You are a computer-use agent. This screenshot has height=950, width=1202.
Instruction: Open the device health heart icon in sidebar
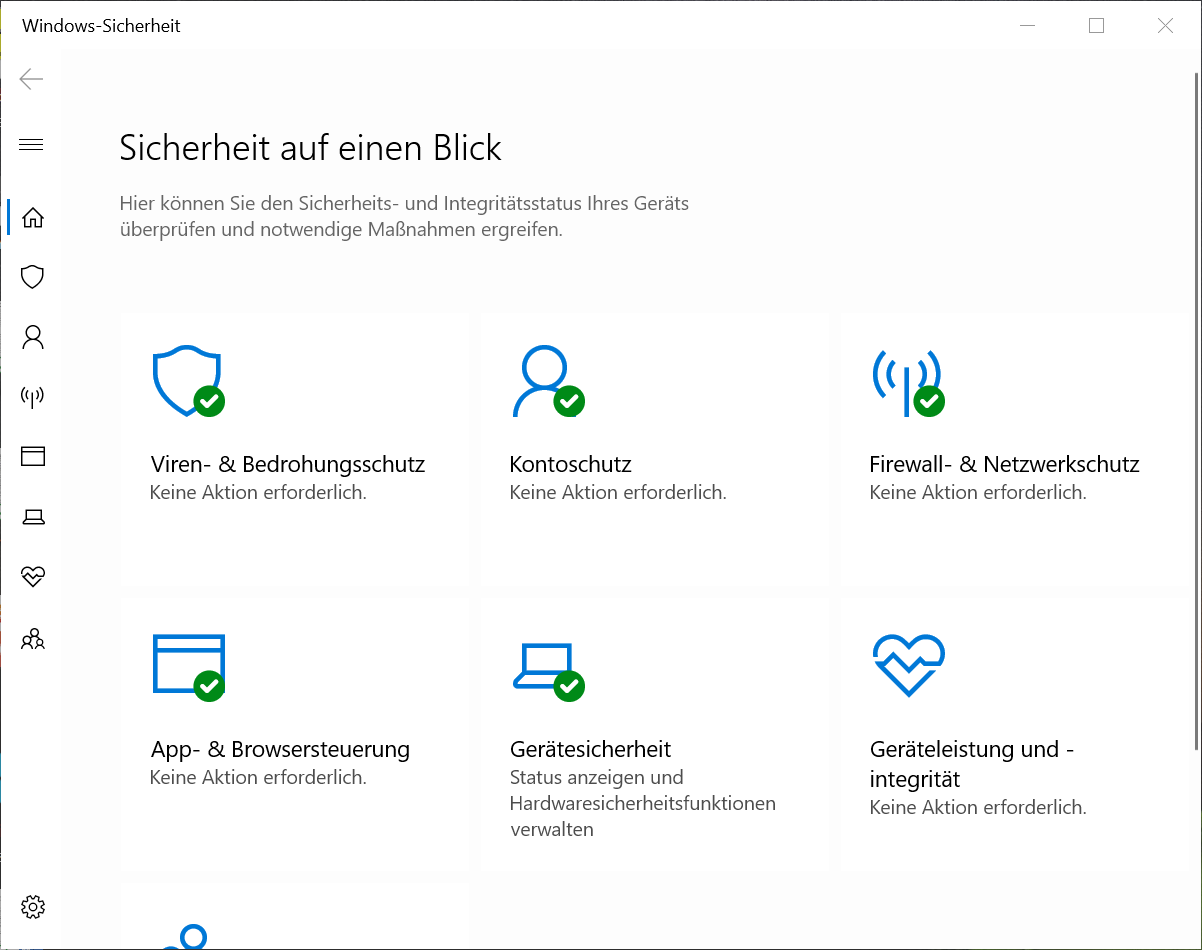coord(33,577)
